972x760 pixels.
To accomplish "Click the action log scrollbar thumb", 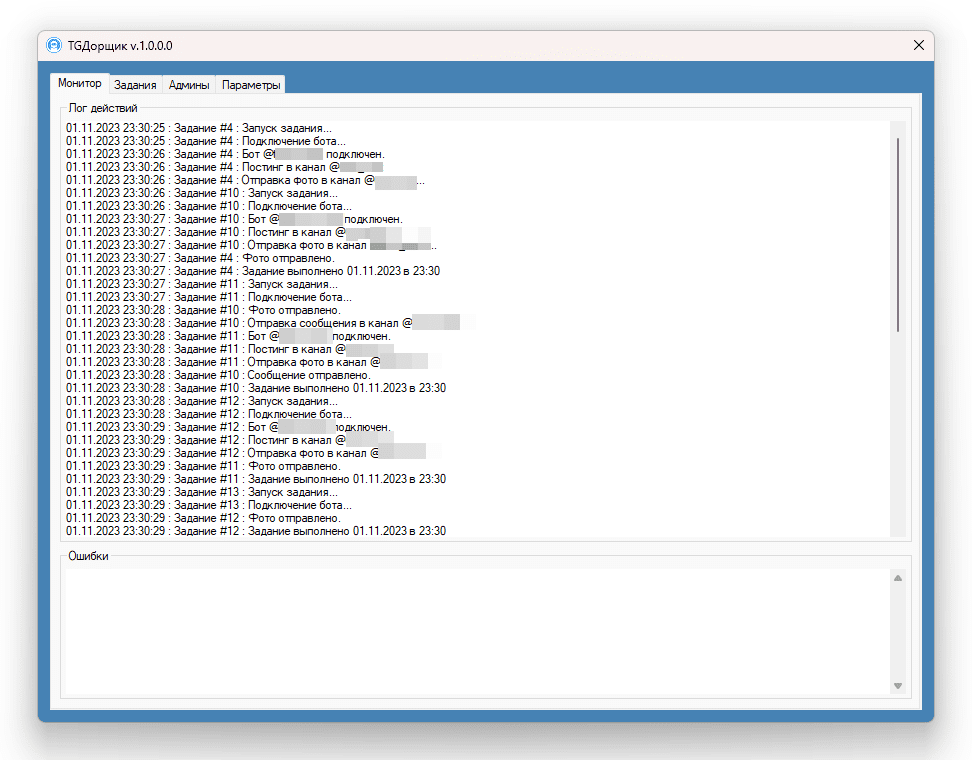I will pyautogui.click(x=898, y=235).
